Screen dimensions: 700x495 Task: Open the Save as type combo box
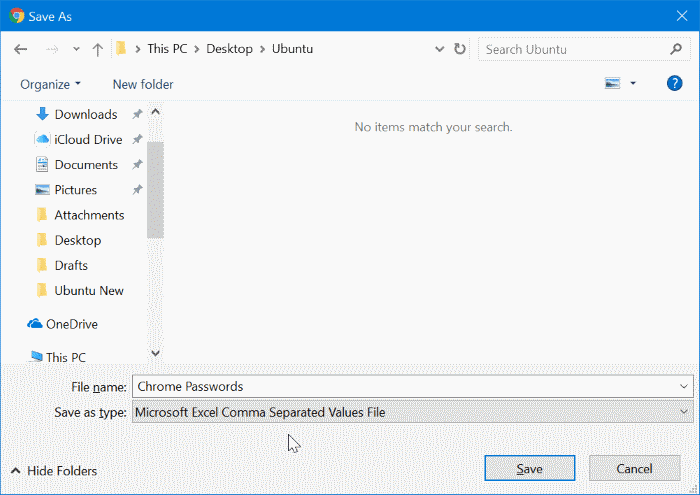(x=412, y=412)
